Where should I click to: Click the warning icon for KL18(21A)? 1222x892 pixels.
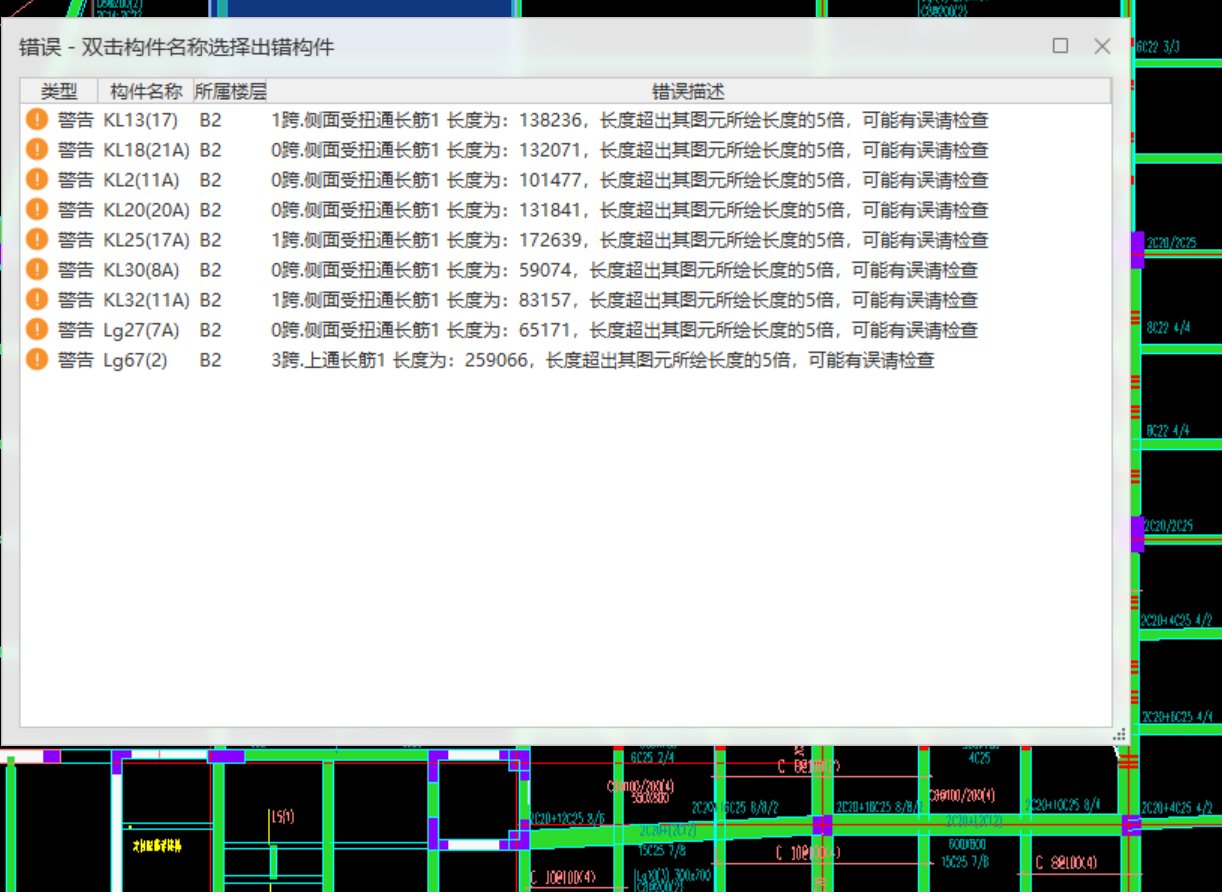point(37,150)
